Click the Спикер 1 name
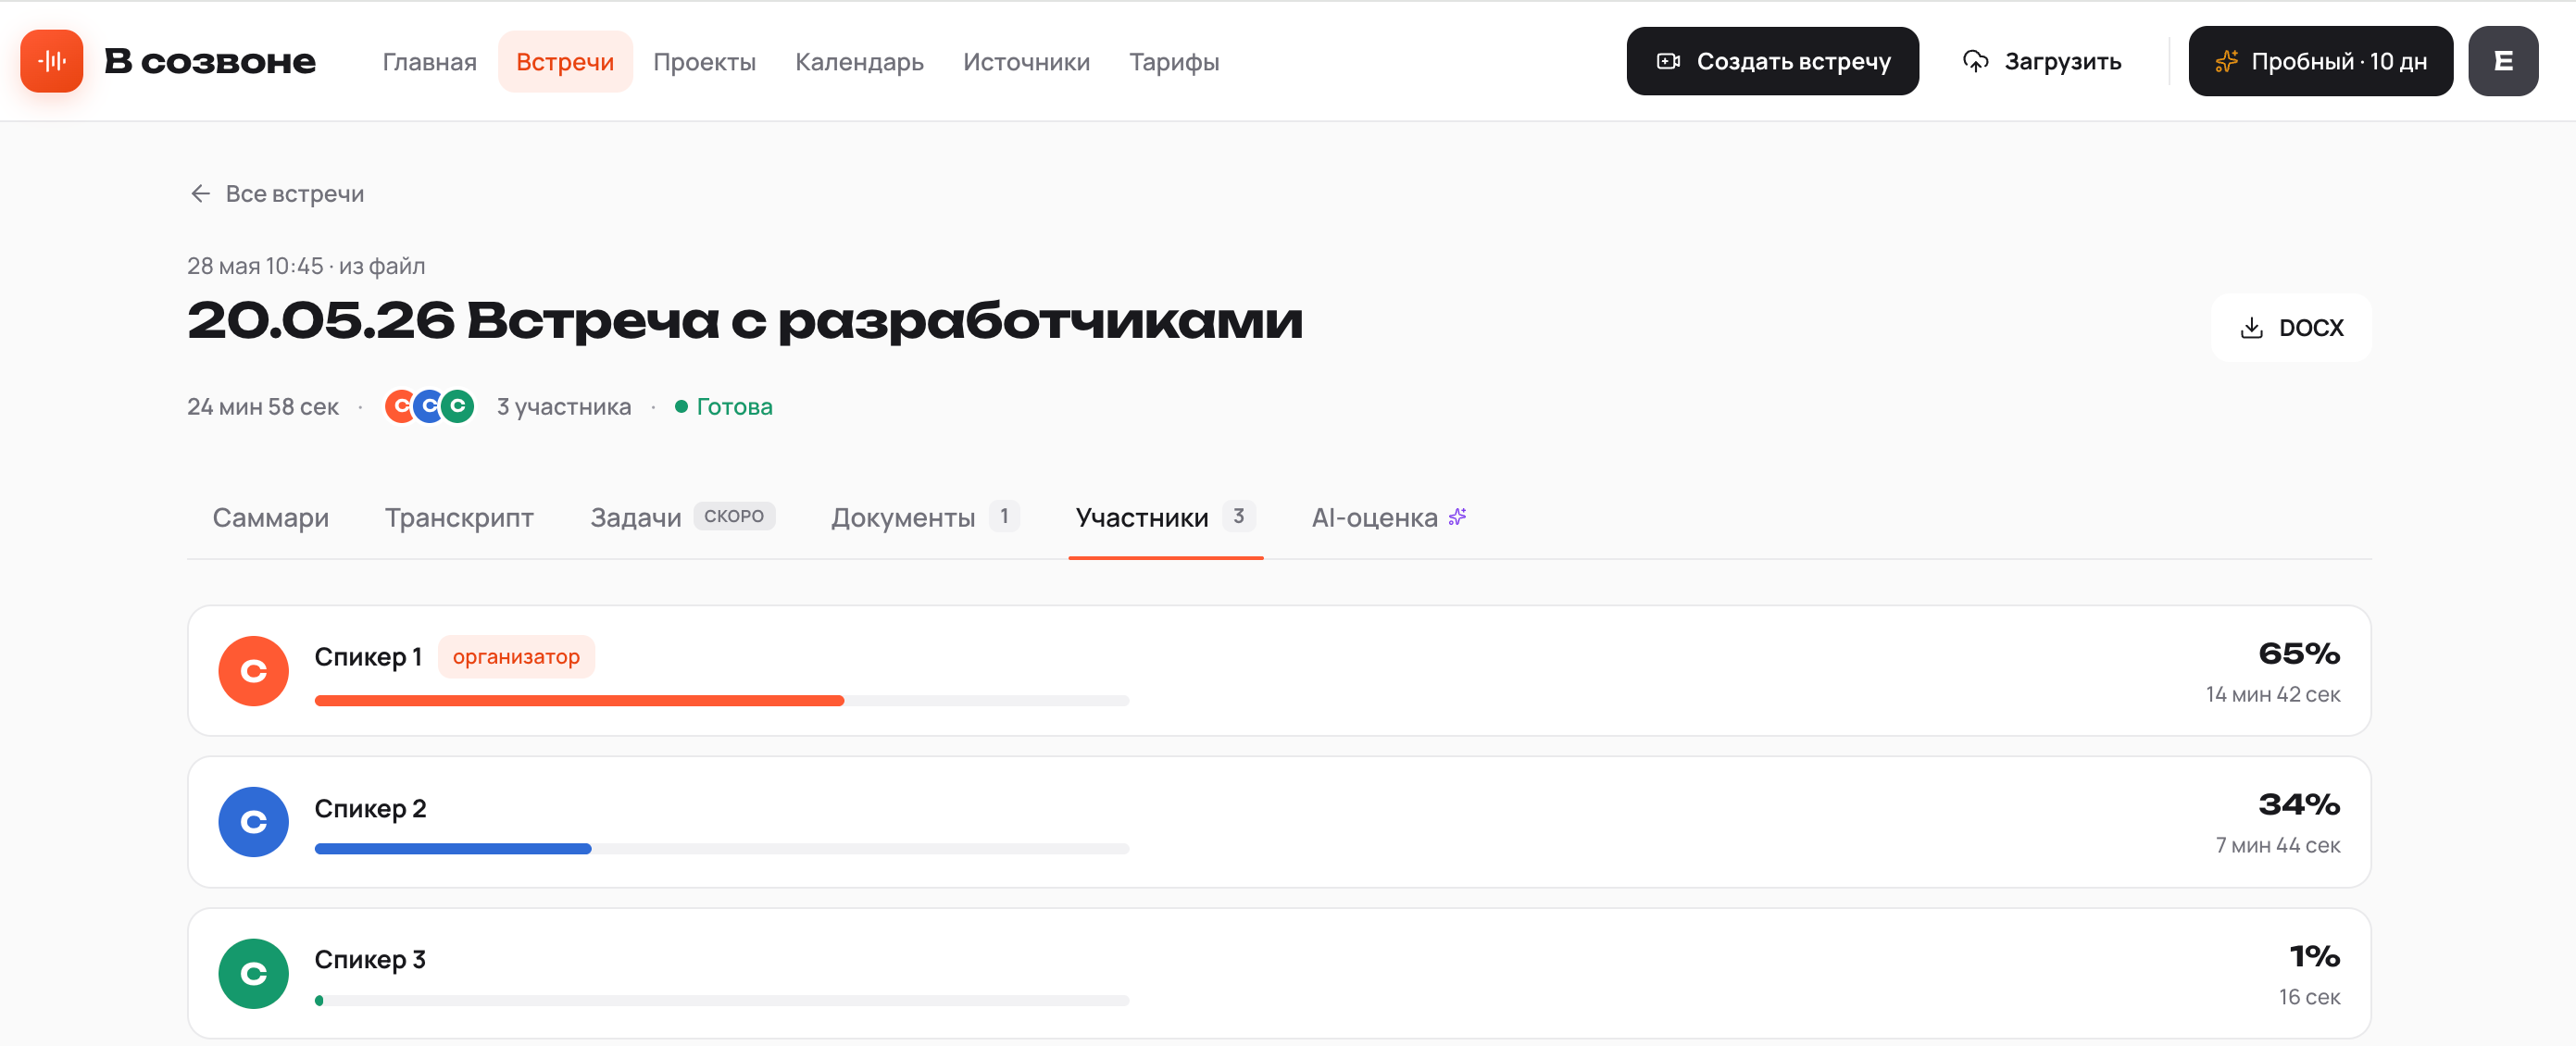This screenshot has height=1046, width=2576. click(368, 657)
